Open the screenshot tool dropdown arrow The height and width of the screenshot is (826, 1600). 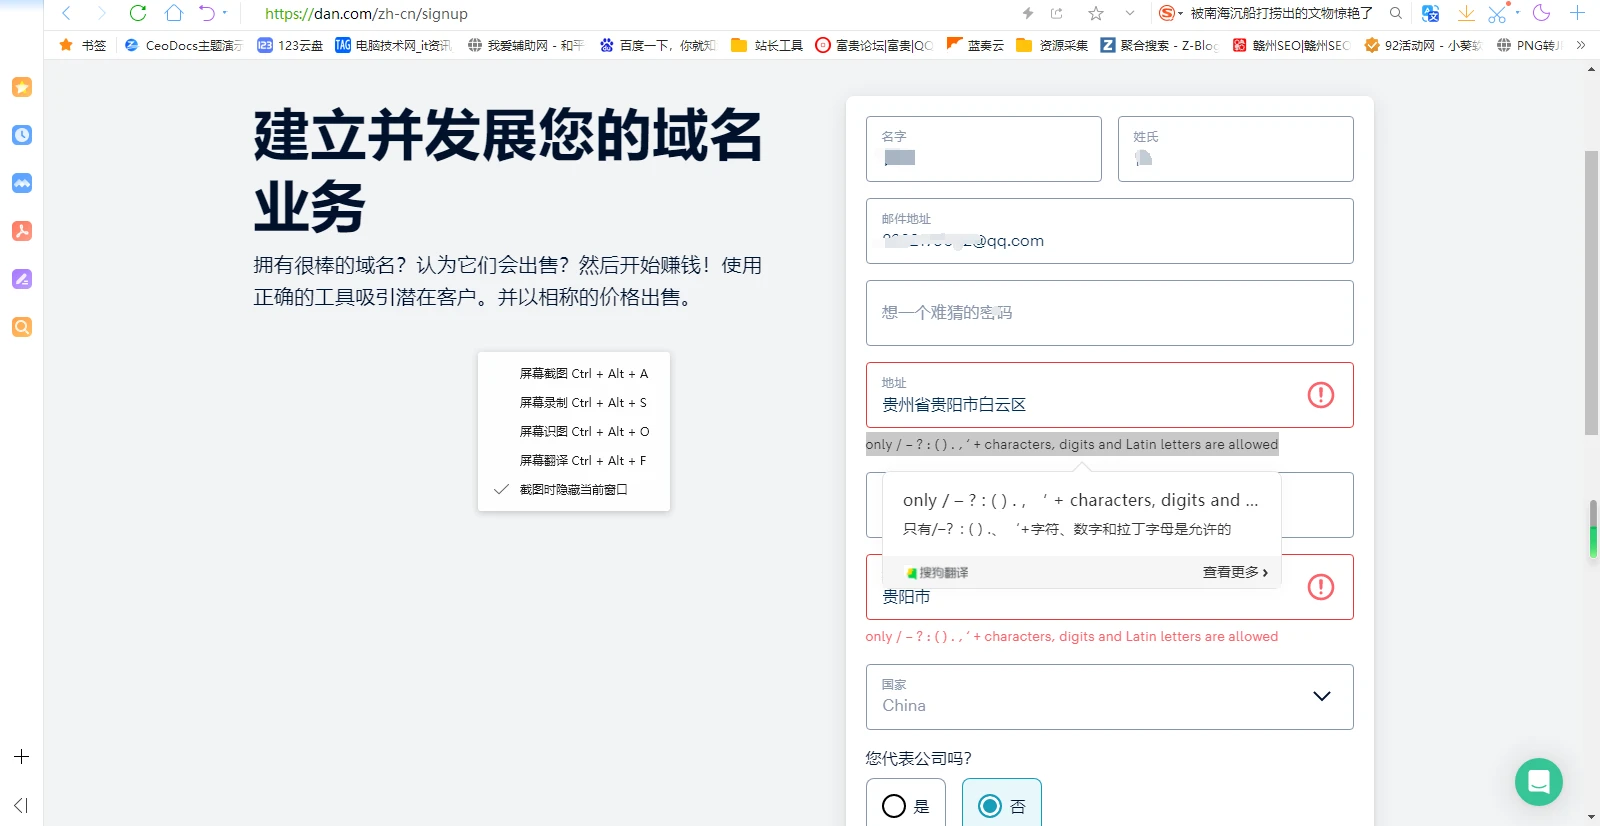click(x=1517, y=13)
